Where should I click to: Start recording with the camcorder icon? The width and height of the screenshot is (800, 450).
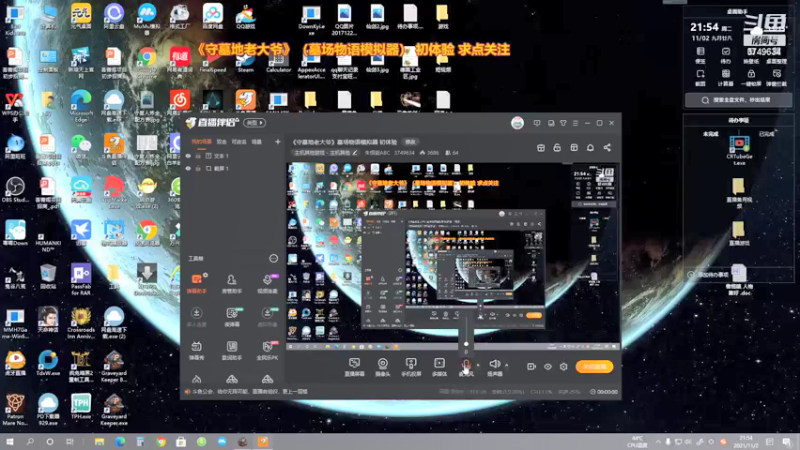pyautogui.click(x=531, y=366)
